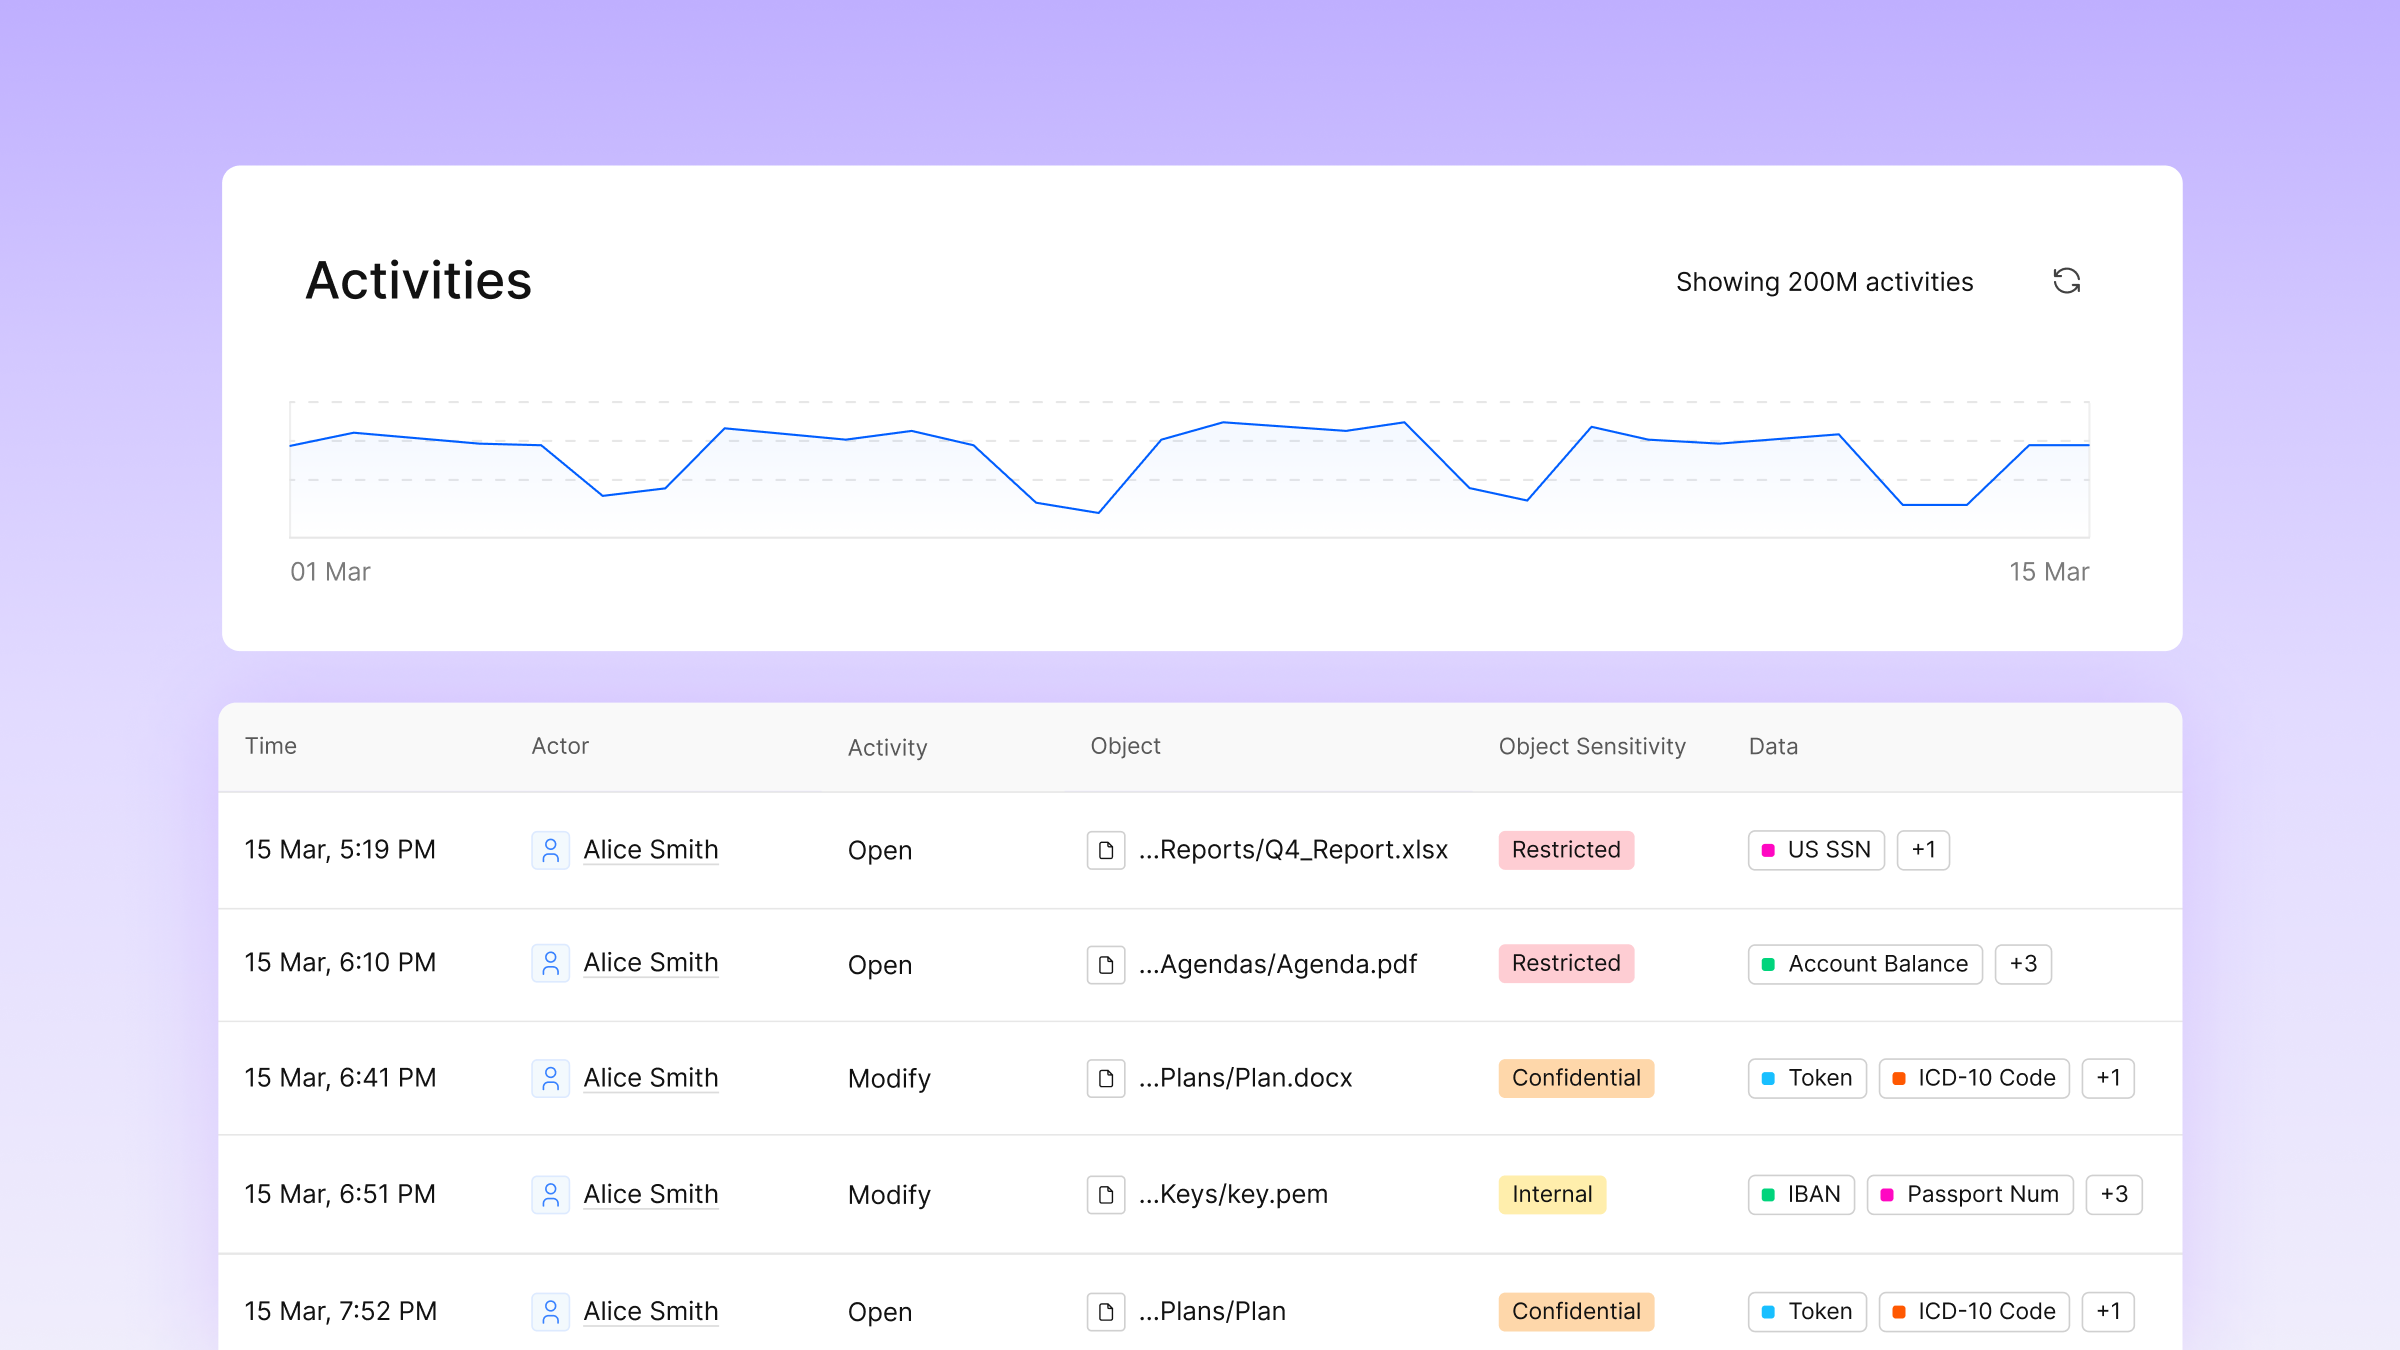The height and width of the screenshot is (1350, 2400).
Task: Expand +3 tags next to Passport Num
Action: [2114, 1194]
